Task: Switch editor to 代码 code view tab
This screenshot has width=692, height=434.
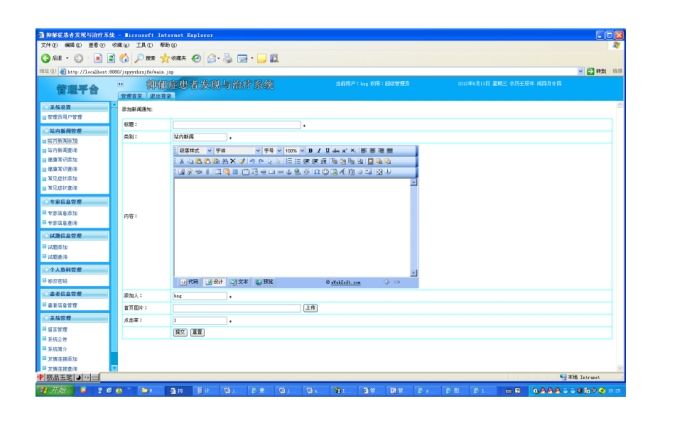Action: click(190, 282)
